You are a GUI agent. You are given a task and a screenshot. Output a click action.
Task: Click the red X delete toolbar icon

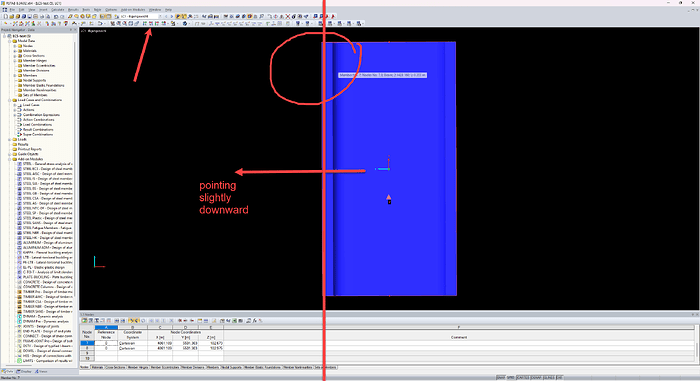tap(288, 17)
